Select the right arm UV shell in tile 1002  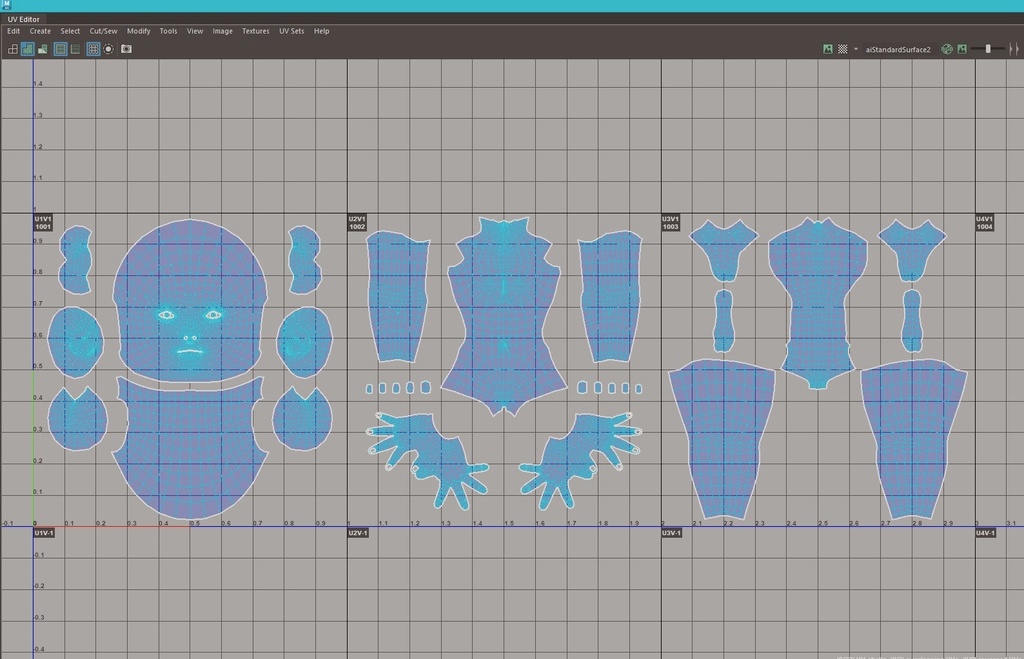(x=610, y=297)
